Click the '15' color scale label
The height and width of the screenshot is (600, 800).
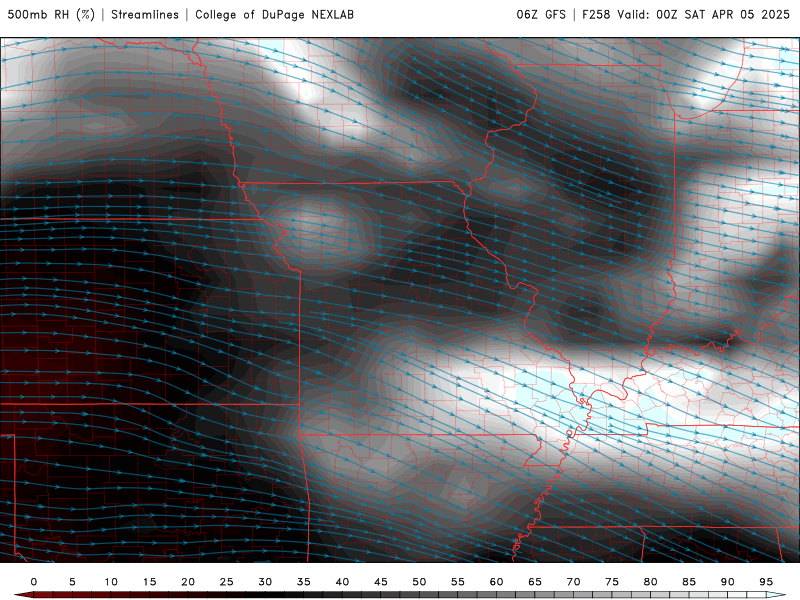tap(149, 582)
